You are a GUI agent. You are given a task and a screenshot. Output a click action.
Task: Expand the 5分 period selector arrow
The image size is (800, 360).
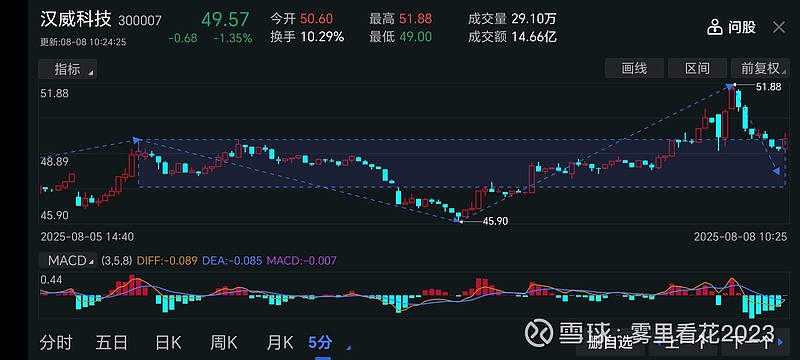(348, 348)
